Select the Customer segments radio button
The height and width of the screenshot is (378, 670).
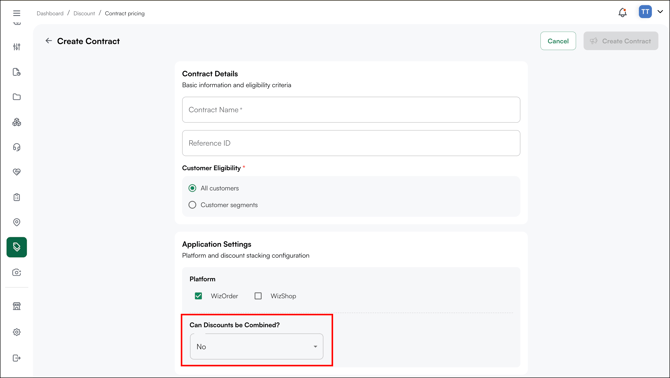coord(192,205)
